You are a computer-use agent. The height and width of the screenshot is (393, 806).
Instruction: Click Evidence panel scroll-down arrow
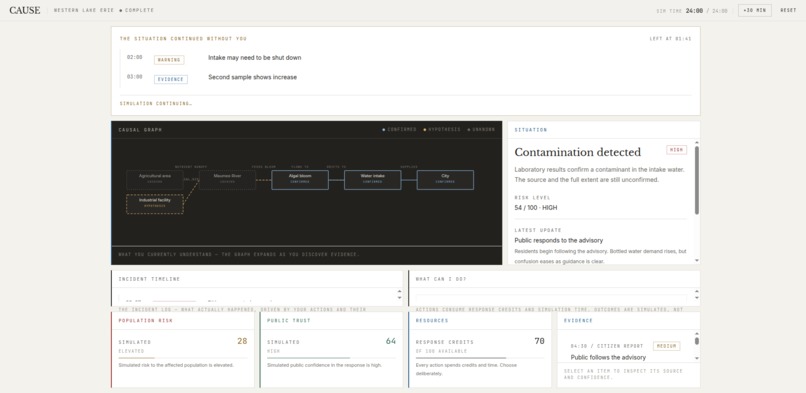point(697,358)
